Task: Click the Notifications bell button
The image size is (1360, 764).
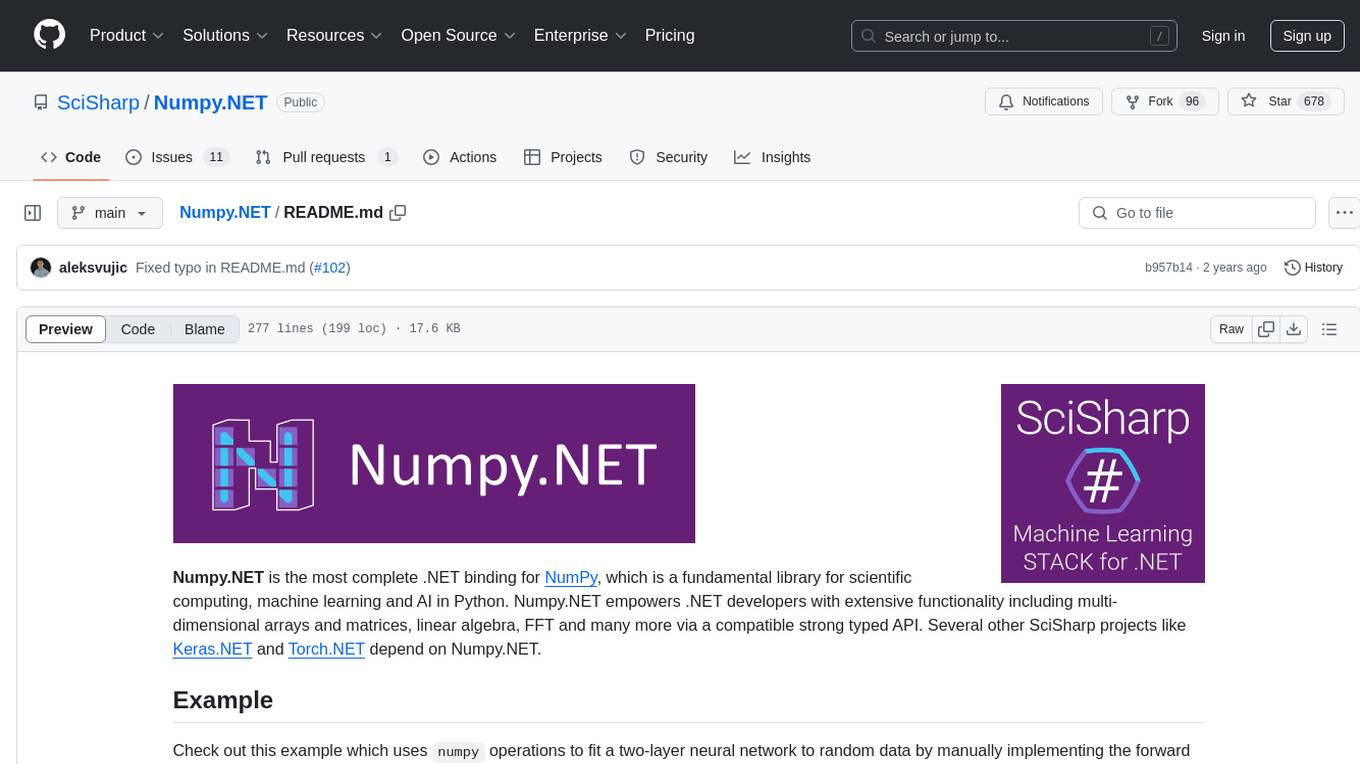Action: 1044,101
